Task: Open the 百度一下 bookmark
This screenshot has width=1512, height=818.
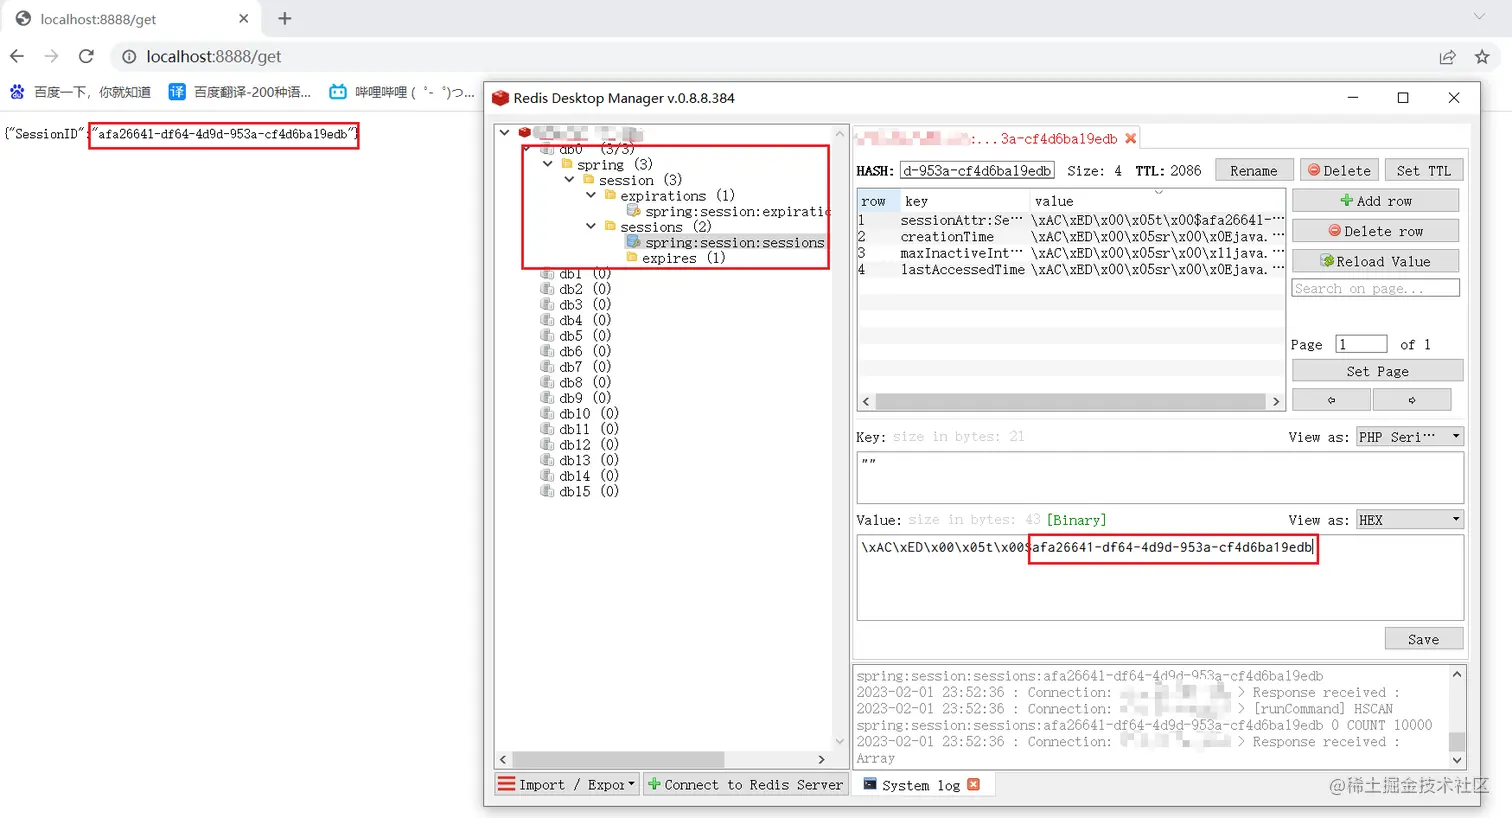Action: click(80, 92)
